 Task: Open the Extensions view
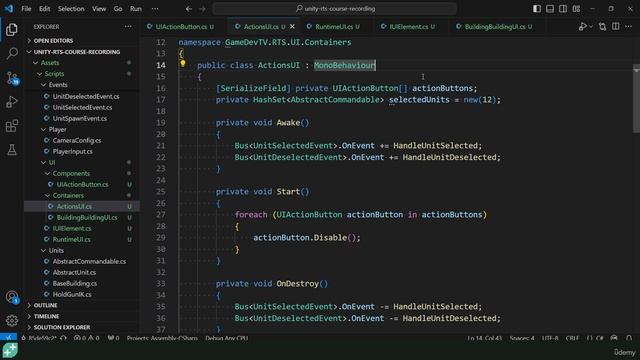click(x=12, y=126)
